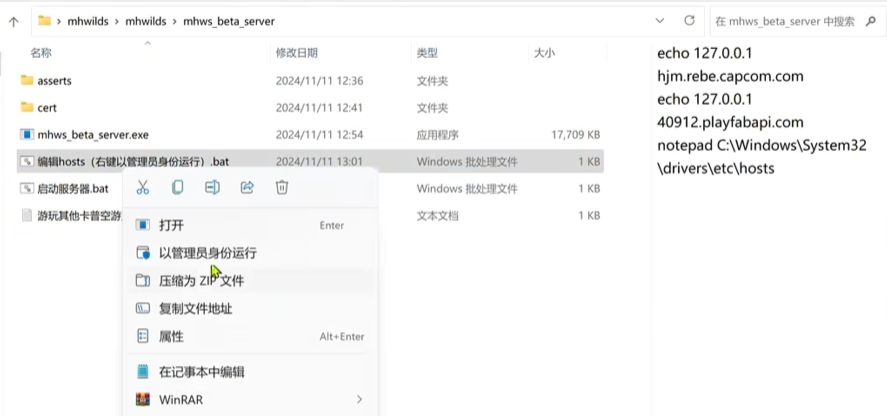Click the chevron before mhws_beta_server in path
887x416 pixels.
click(x=173, y=21)
